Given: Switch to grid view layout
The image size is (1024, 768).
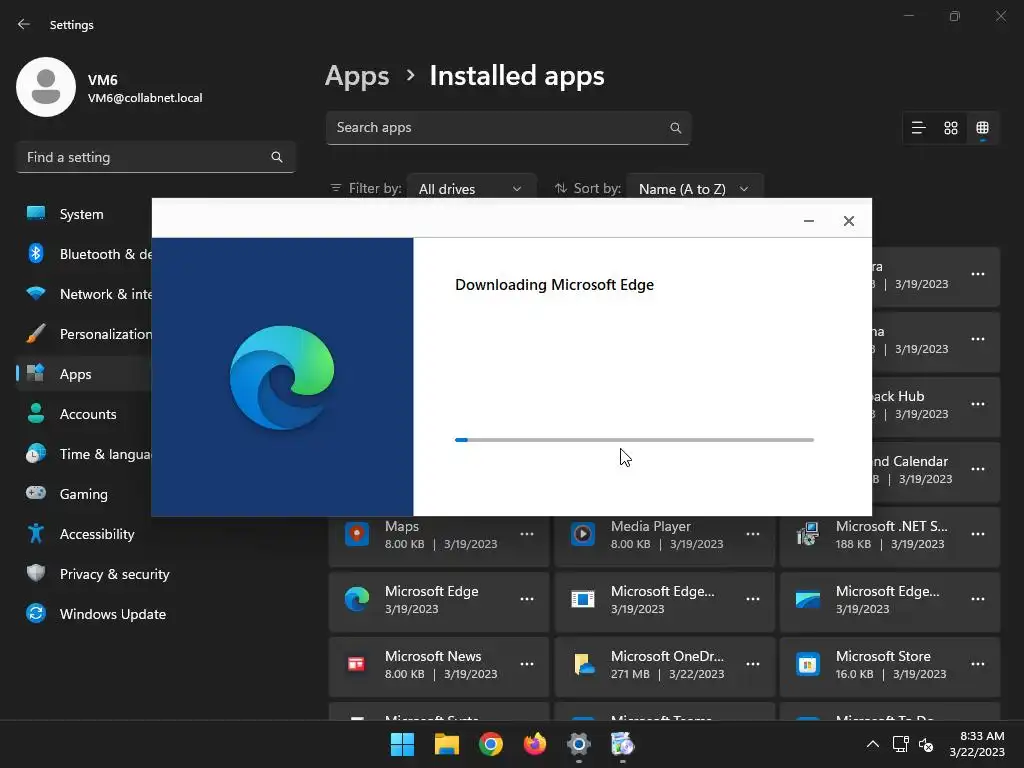Looking at the screenshot, I should click(x=951, y=128).
